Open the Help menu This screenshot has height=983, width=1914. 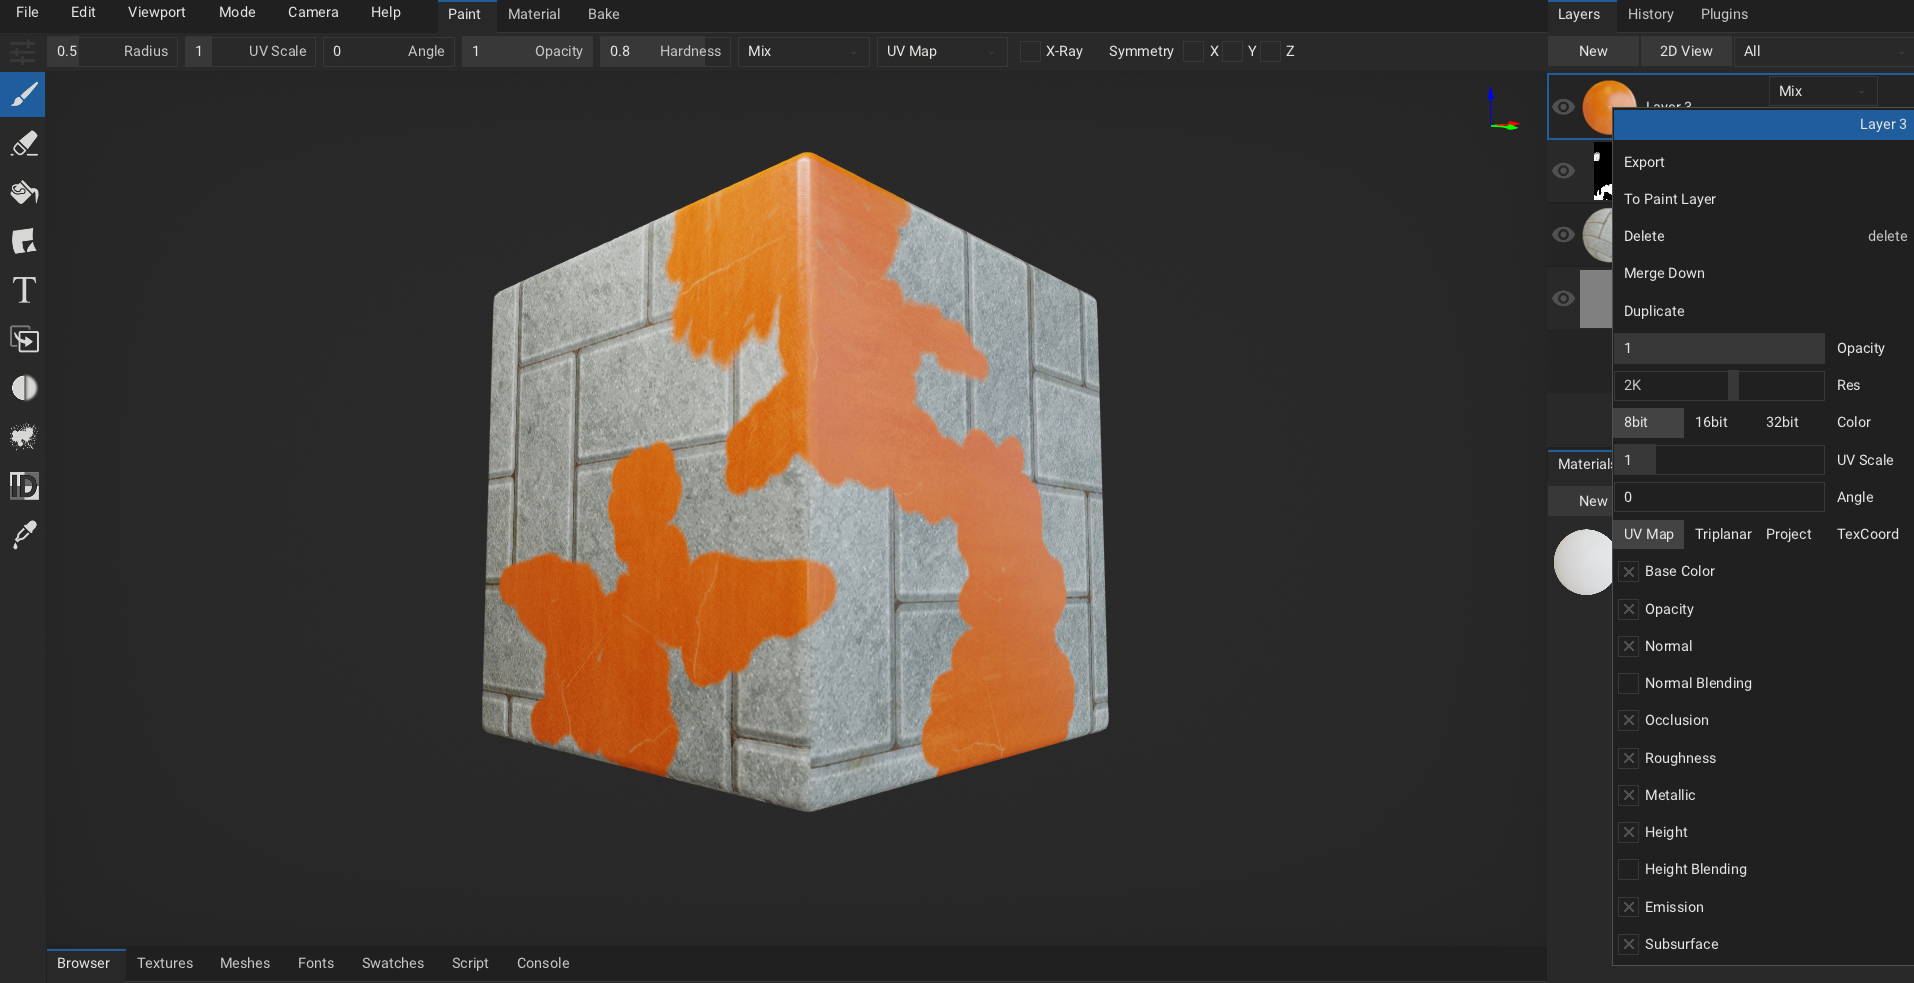[385, 12]
